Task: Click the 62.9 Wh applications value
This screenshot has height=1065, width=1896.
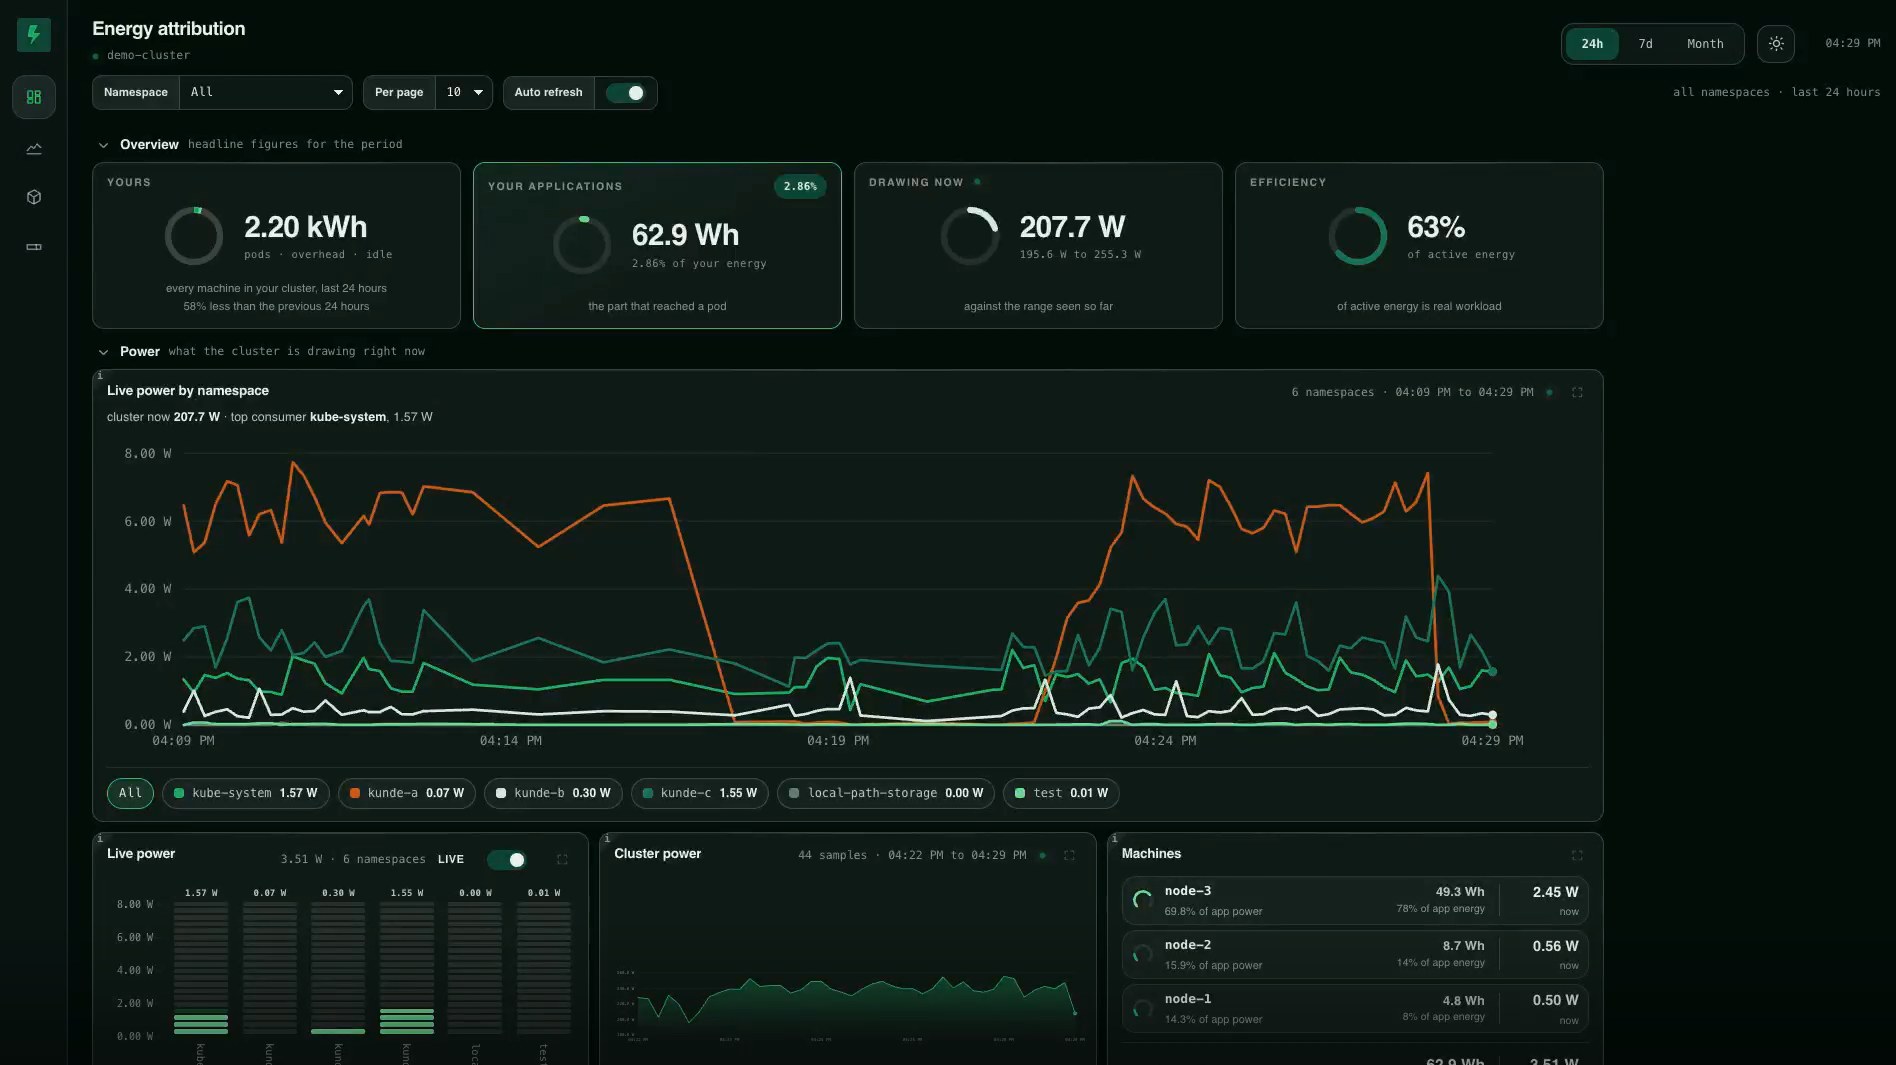Action: (685, 235)
